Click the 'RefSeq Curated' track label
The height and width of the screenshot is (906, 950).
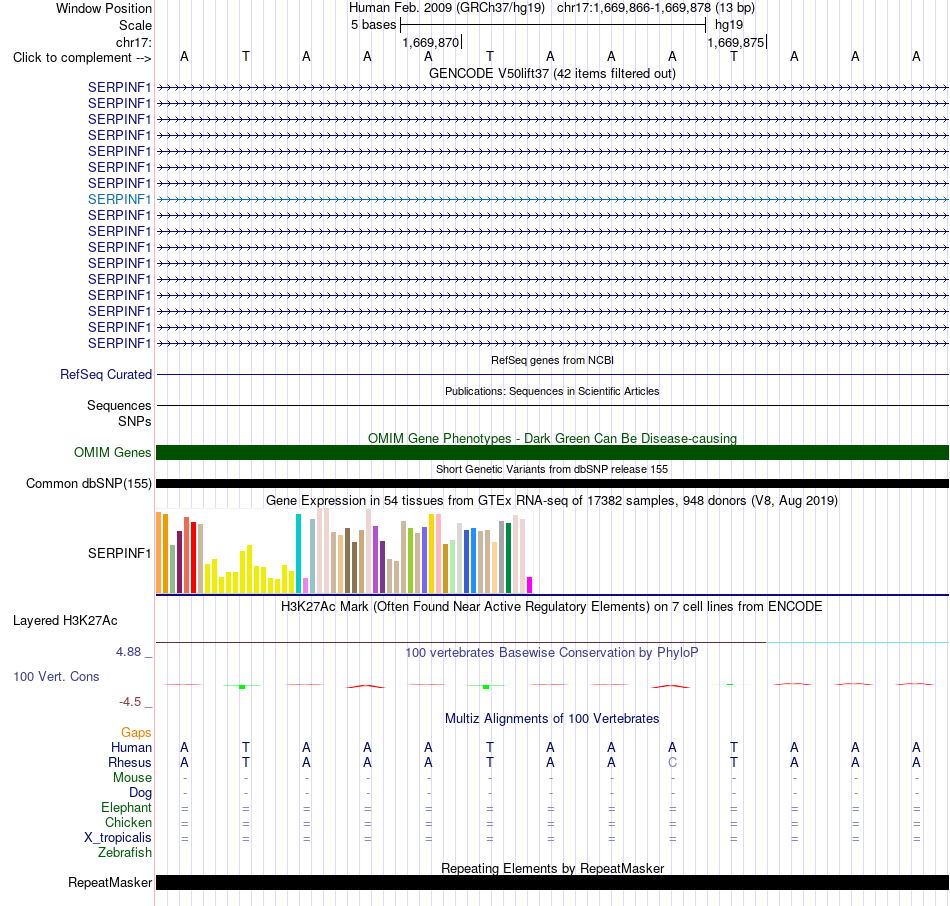pos(106,375)
